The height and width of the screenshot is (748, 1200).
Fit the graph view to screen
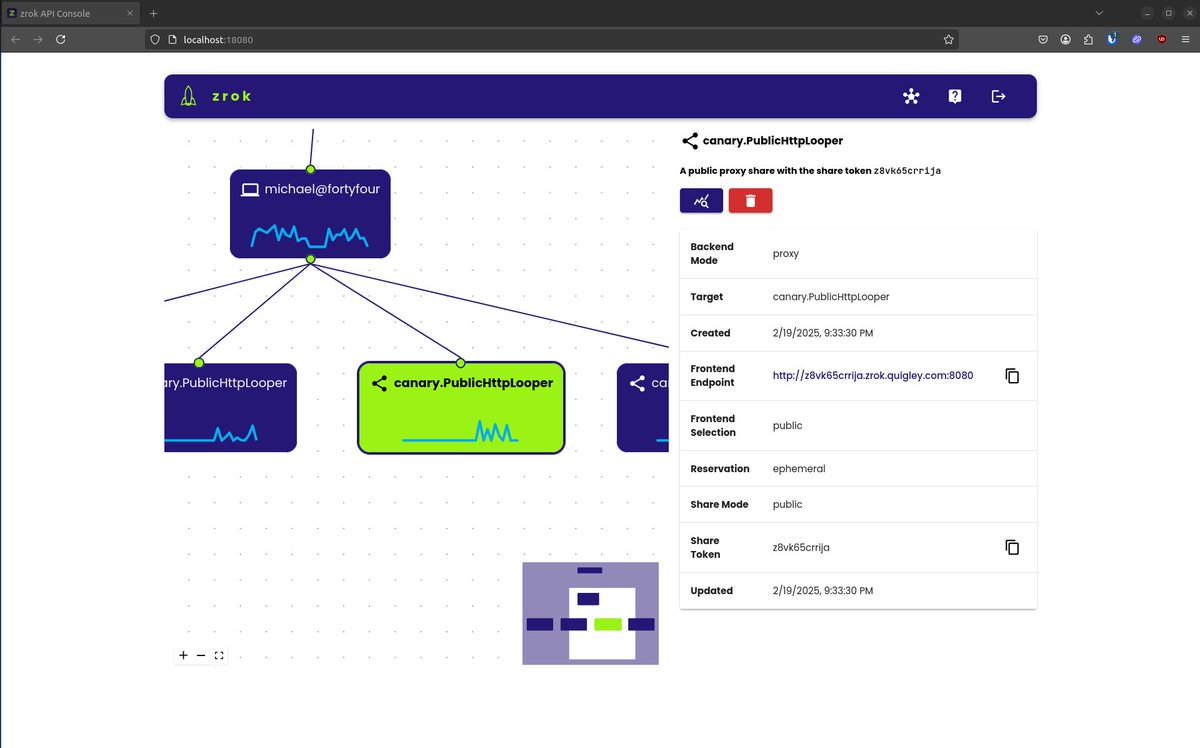click(219, 656)
